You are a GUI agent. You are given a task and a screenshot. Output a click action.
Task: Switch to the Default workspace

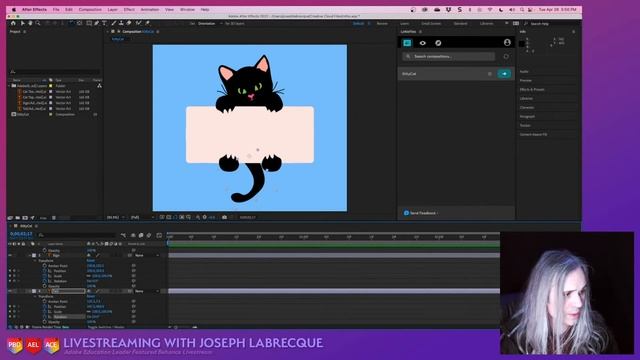click(x=358, y=23)
